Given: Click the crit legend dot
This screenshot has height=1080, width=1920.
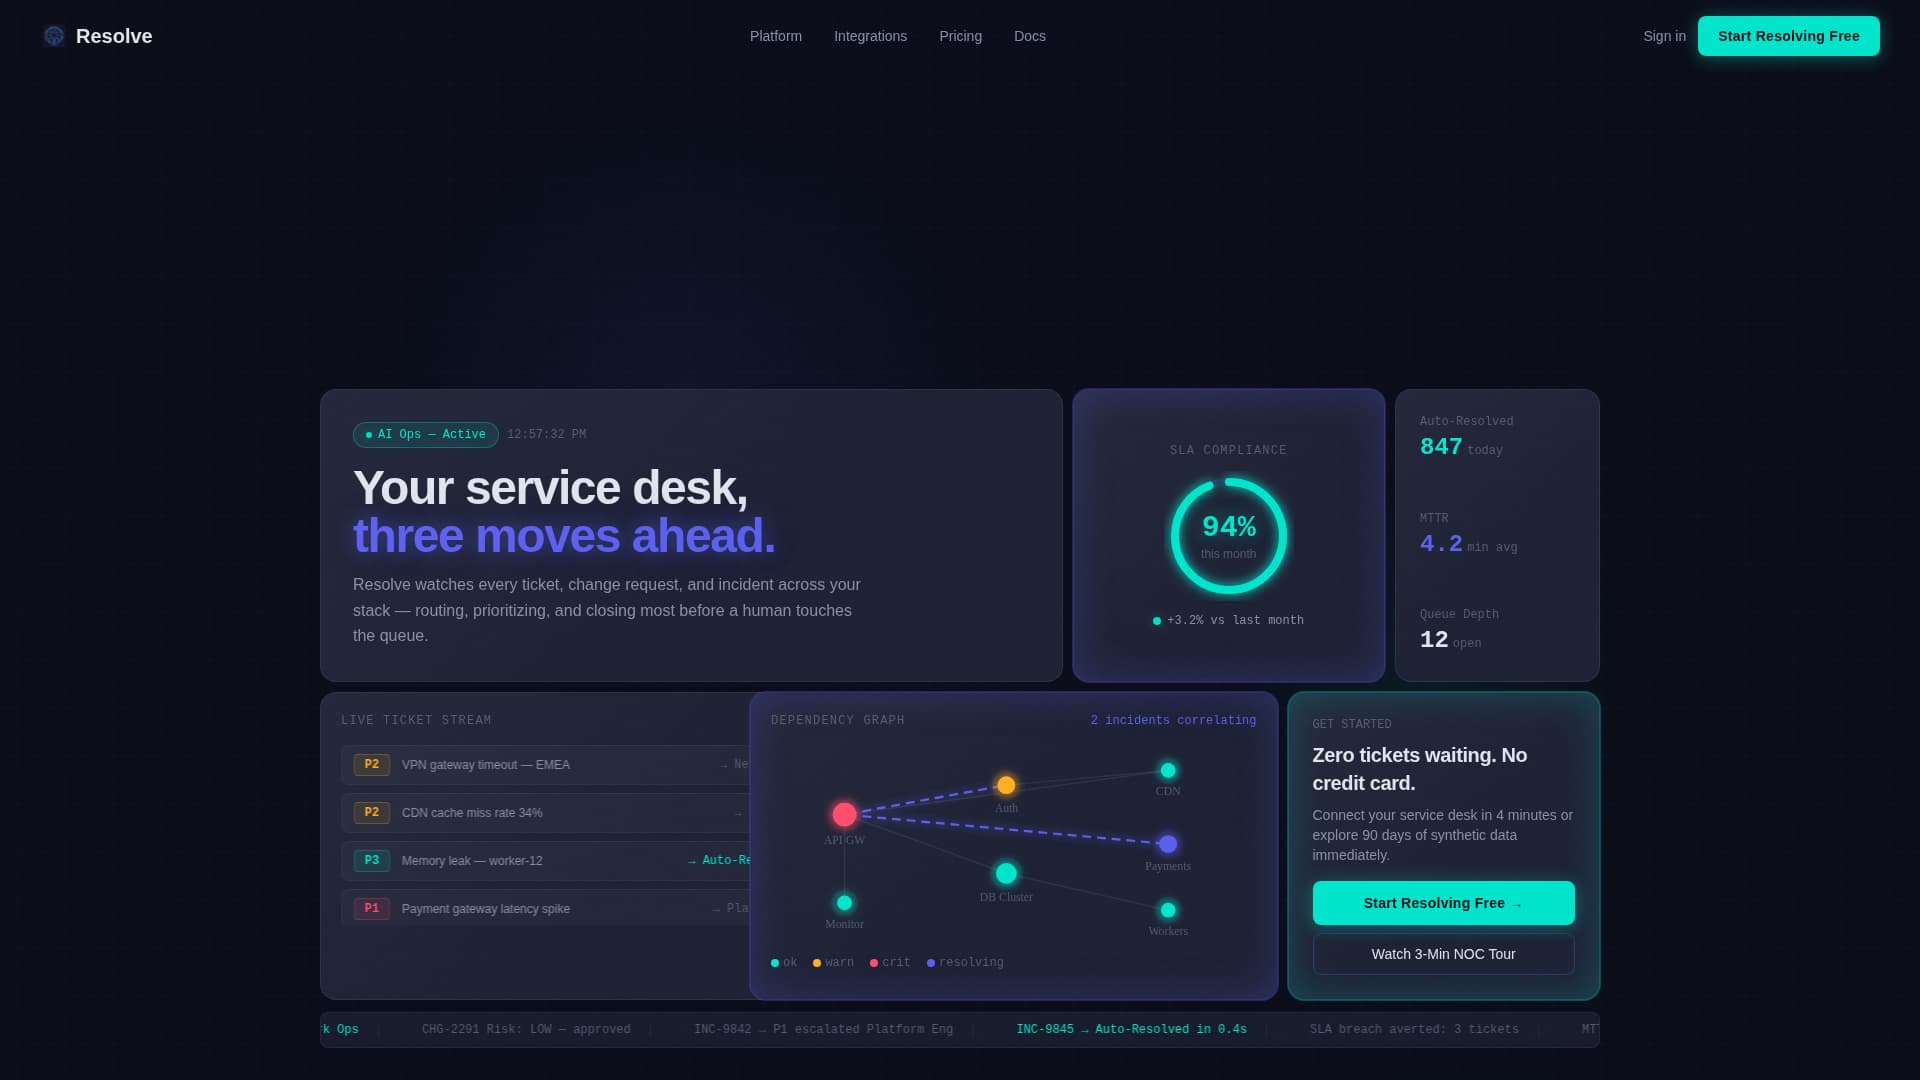Looking at the screenshot, I should coord(874,963).
